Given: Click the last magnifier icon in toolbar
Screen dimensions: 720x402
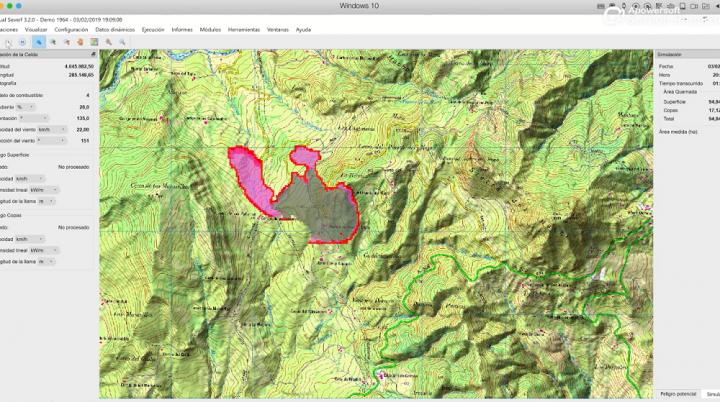Looking at the screenshot, I should click(122, 42).
